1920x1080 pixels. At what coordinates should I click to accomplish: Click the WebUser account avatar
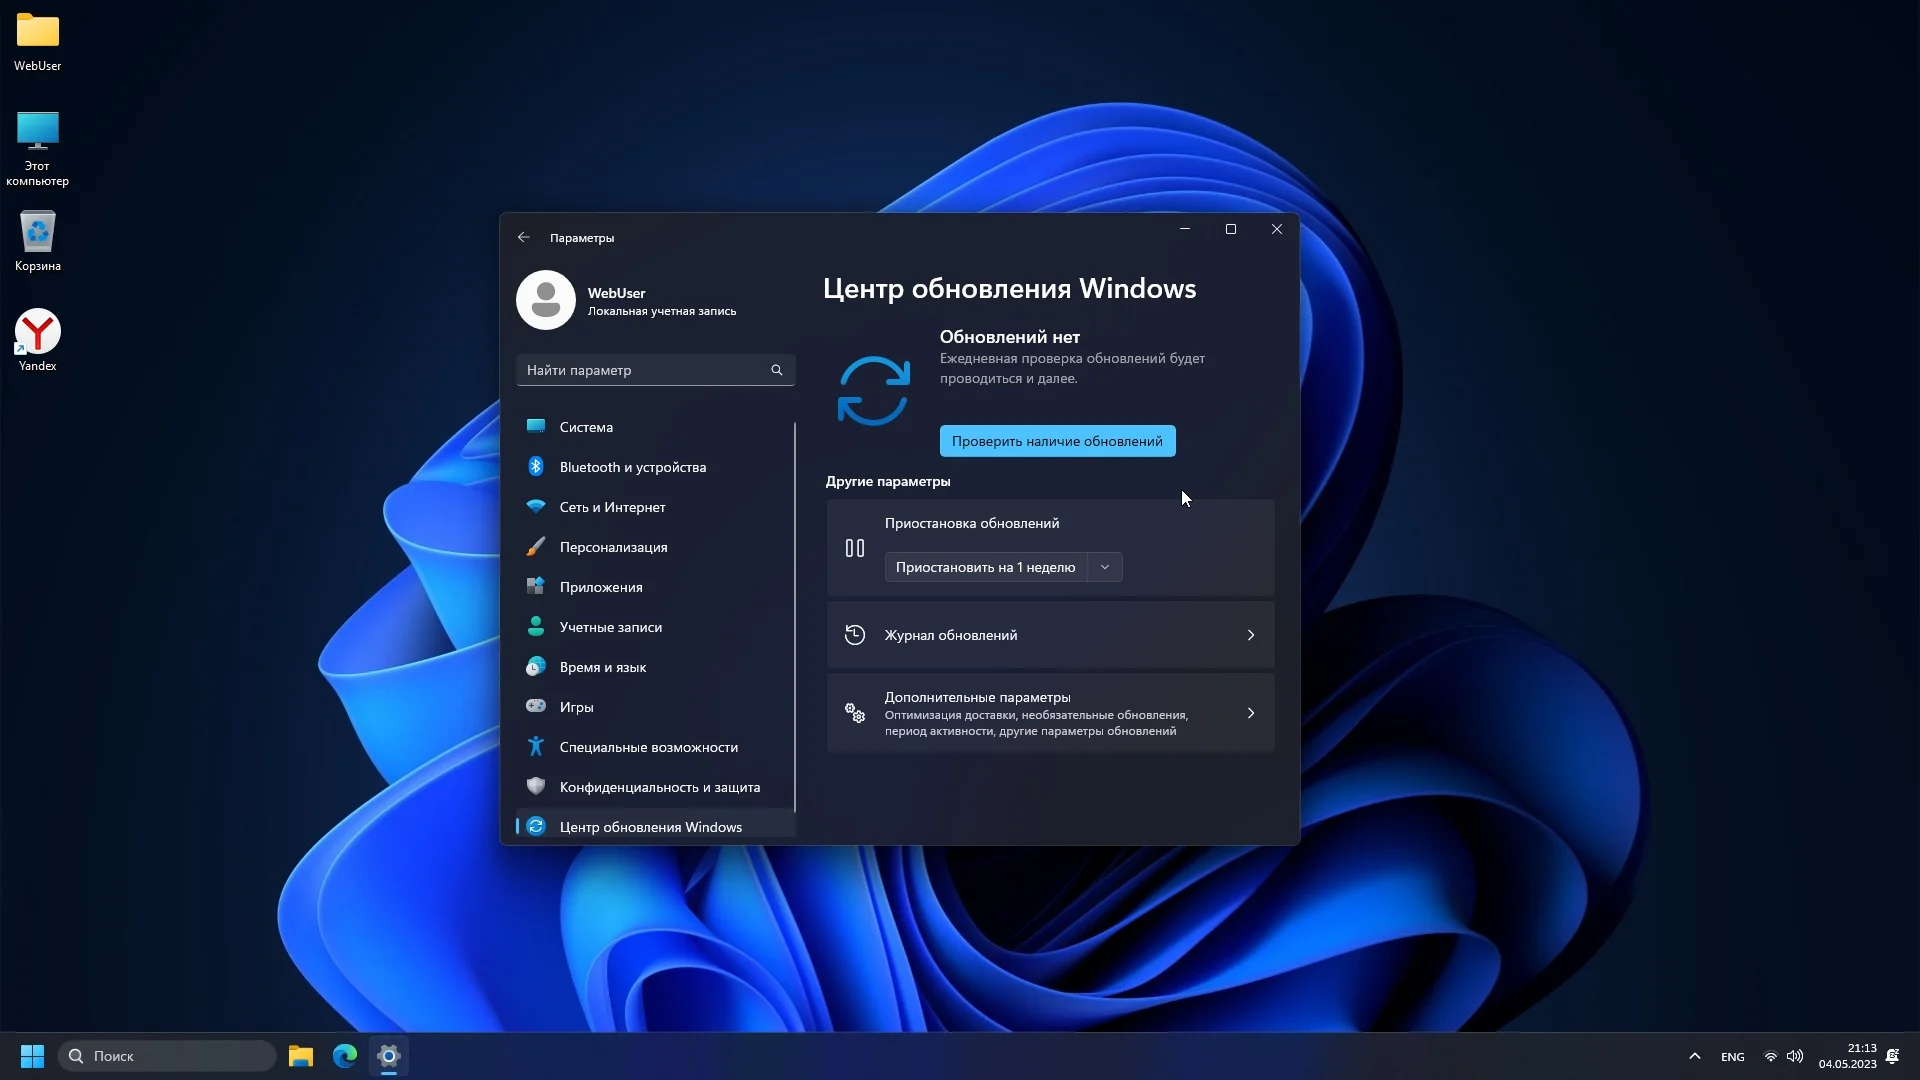pos(546,300)
